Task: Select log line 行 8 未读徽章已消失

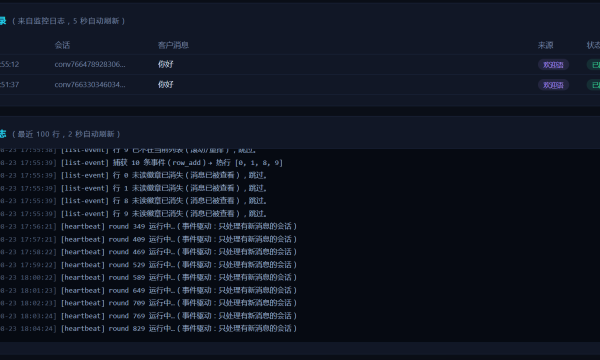Action: (x=133, y=201)
